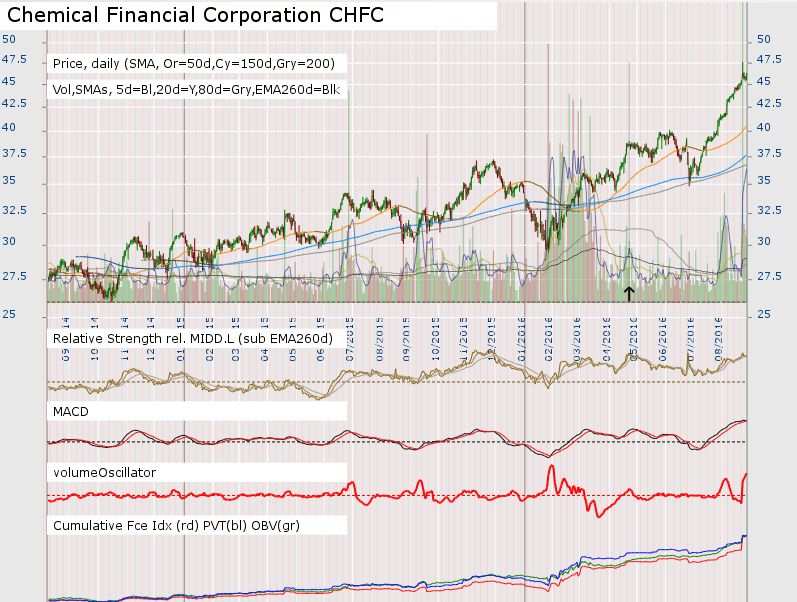Image resolution: width=797 pixels, height=602 pixels.
Task: Click the 08/2015 date label
Action: coord(380,339)
